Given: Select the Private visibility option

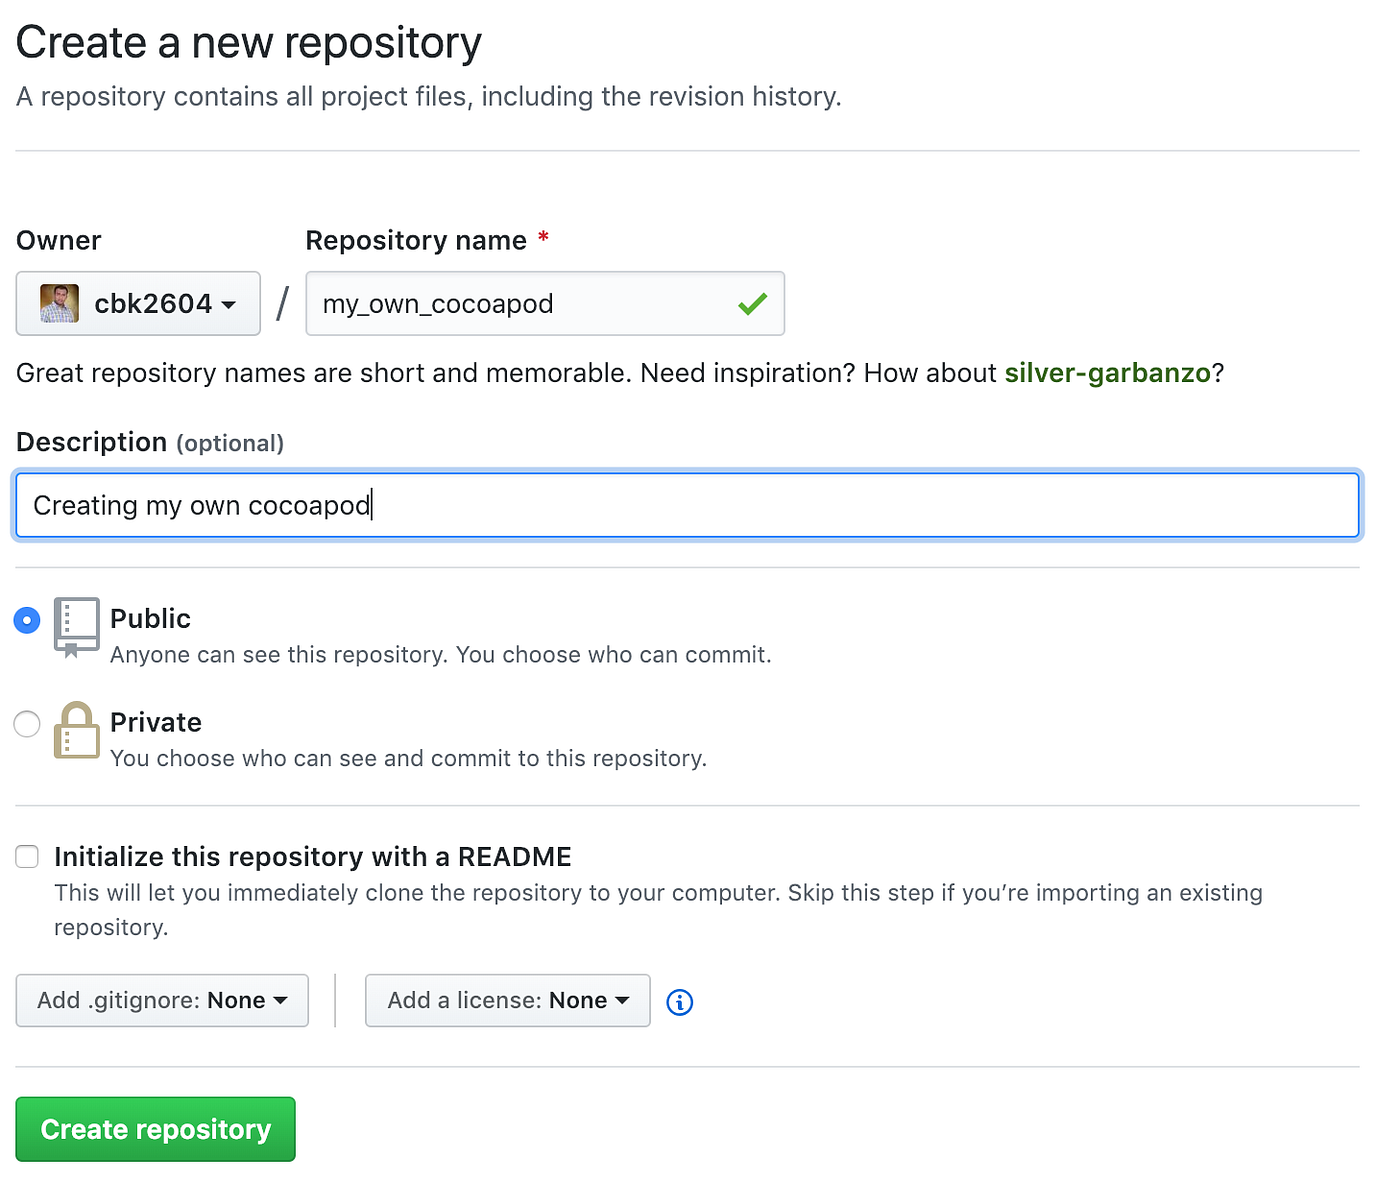Looking at the screenshot, I should pyautogui.click(x=26, y=723).
